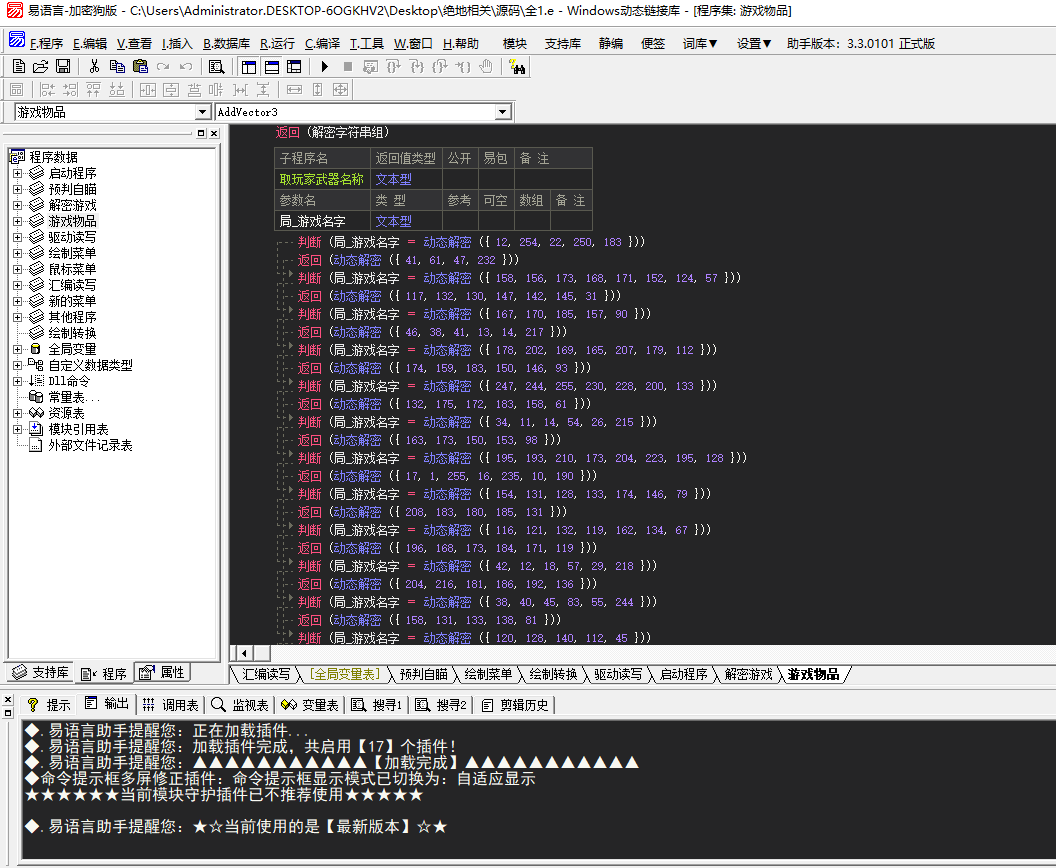The height and width of the screenshot is (868, 1056).
Task: Click the same width sizing icon
Action: [x=294, y=90]
